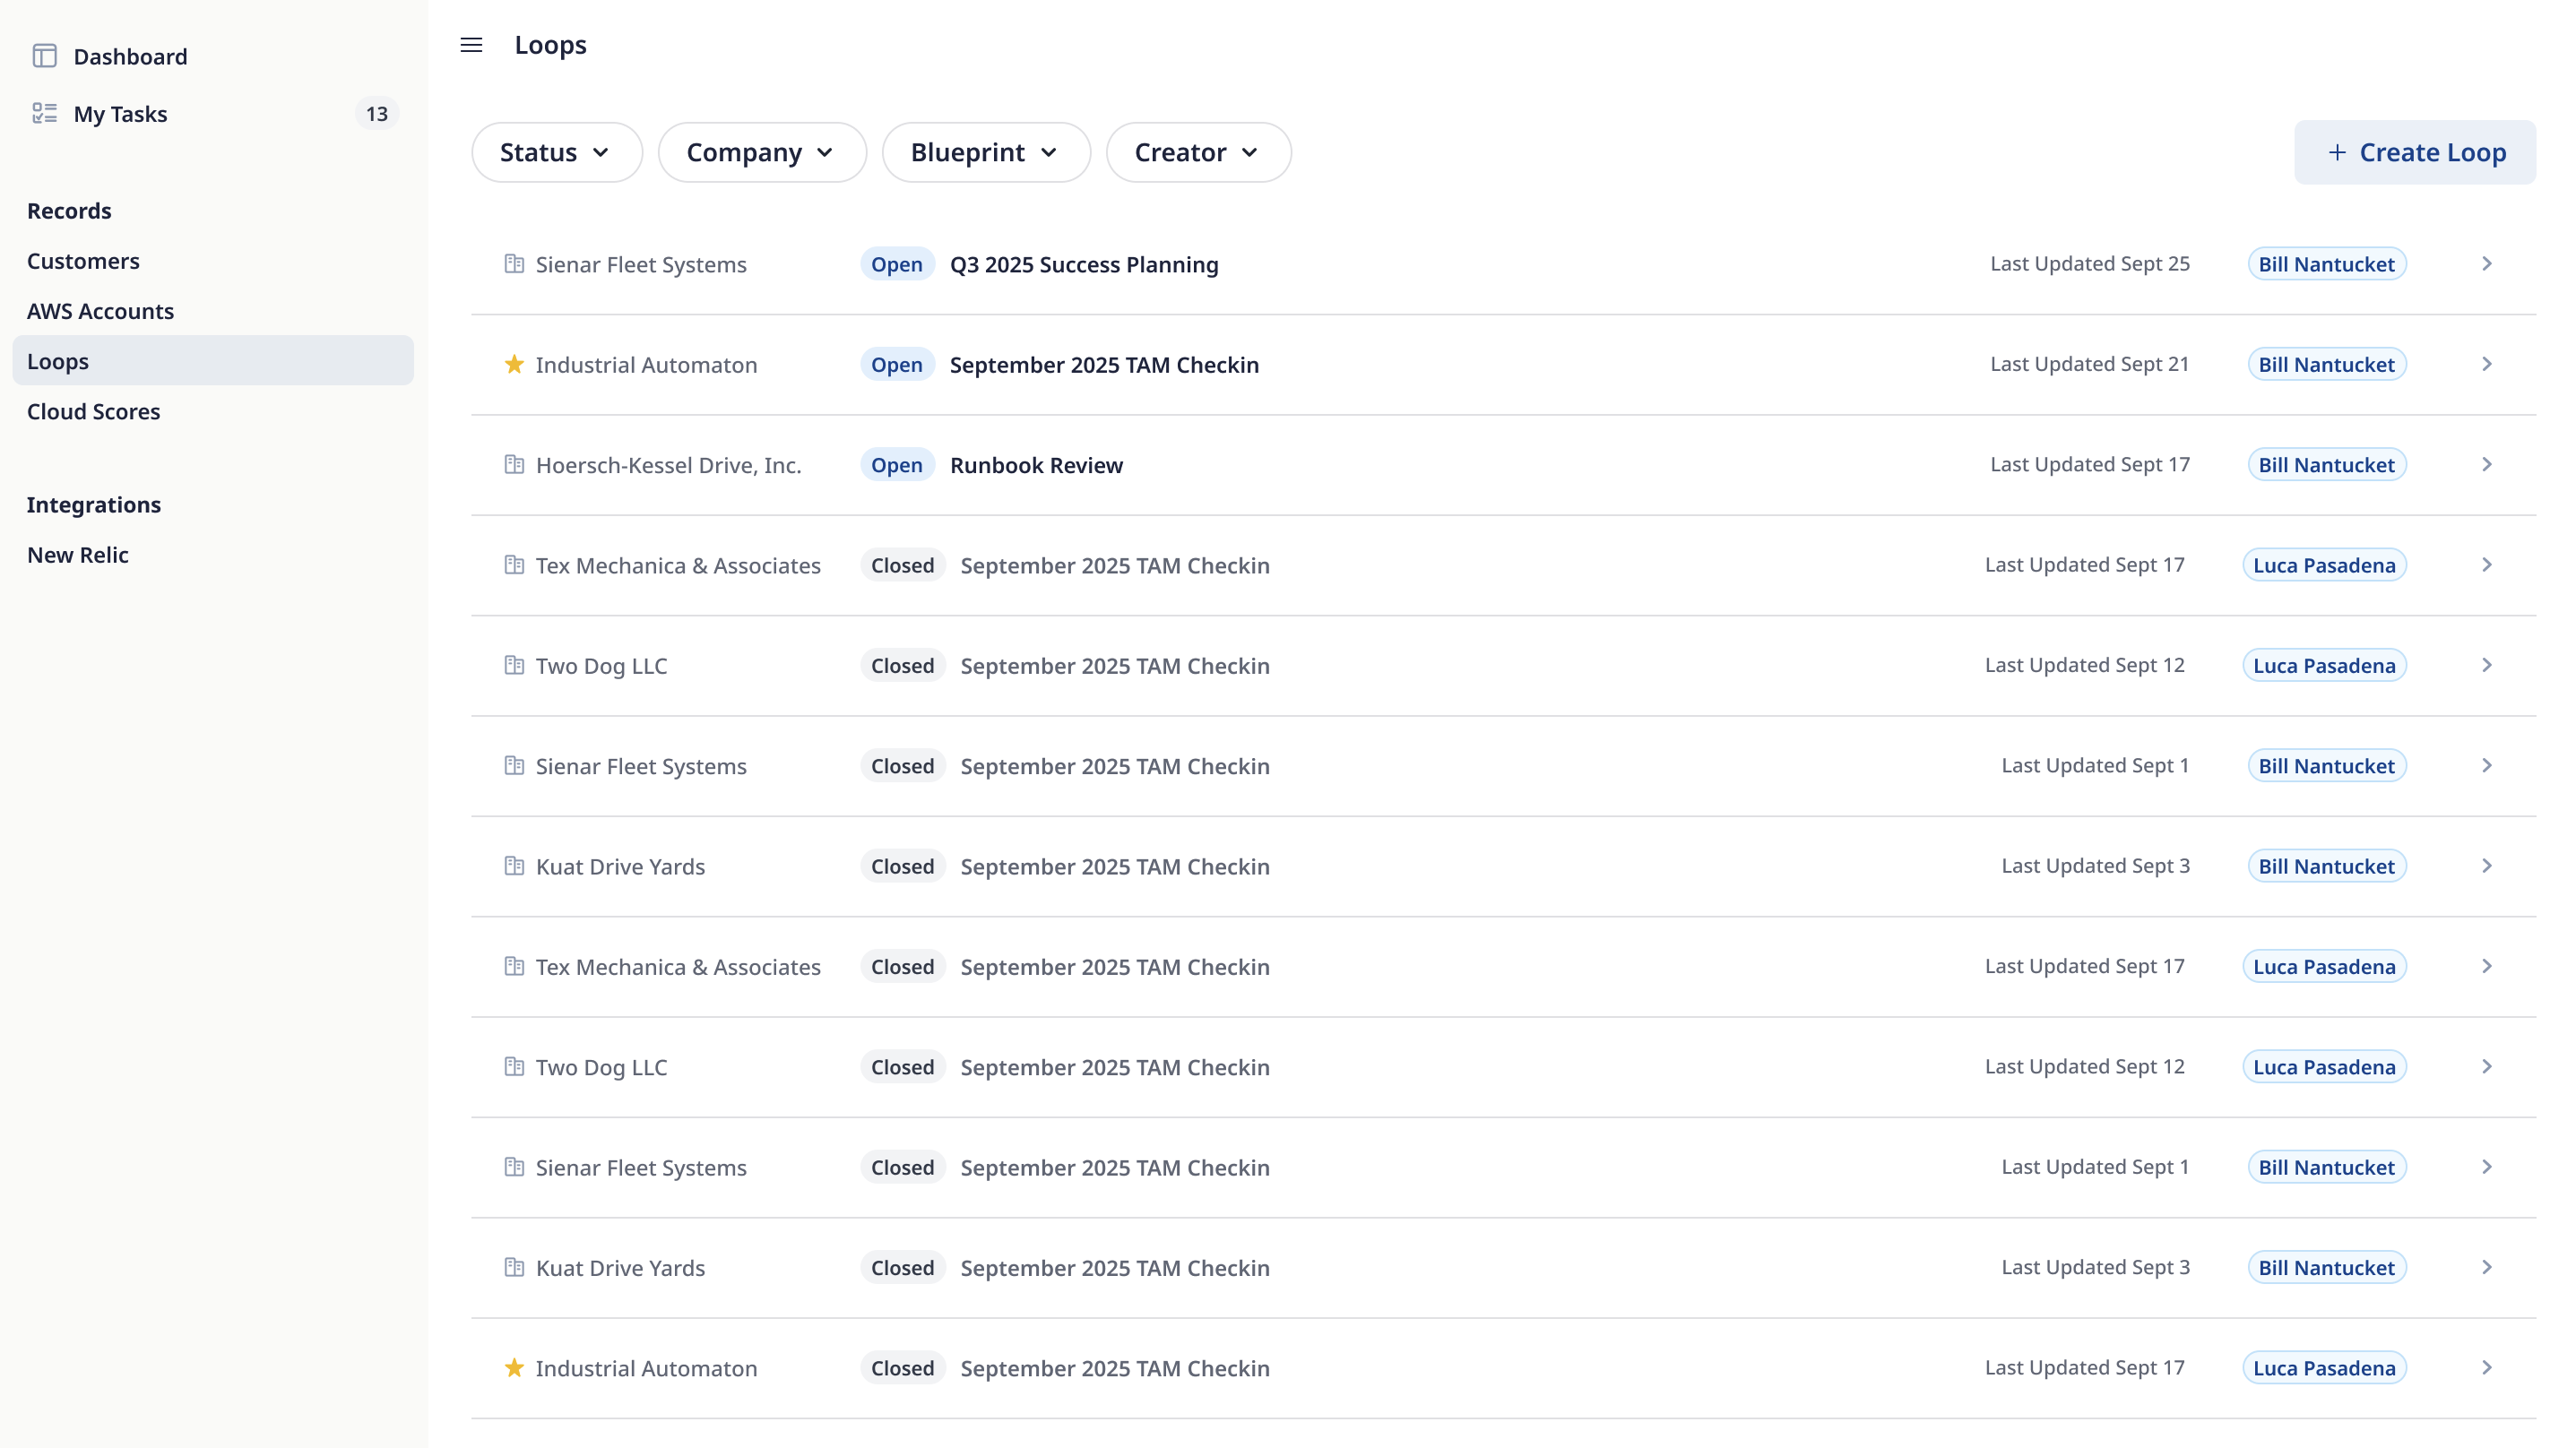
Task: Open the Runbook Review row chevron
Action: pyautogui.click(x=2486, y=464)
